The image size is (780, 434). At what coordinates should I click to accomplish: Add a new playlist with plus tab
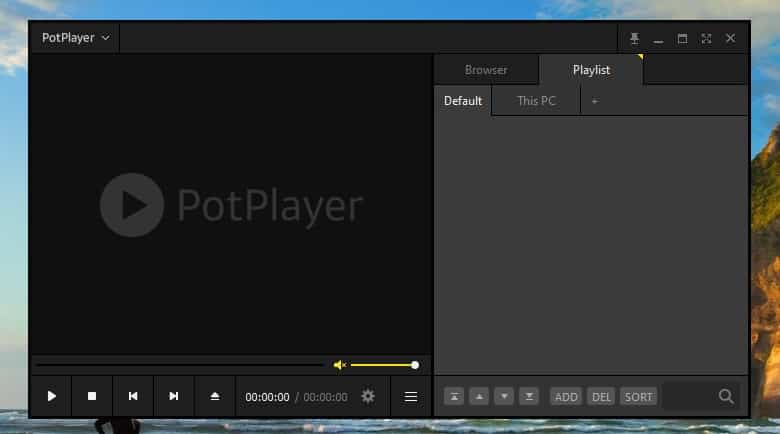tap(594, 101)
